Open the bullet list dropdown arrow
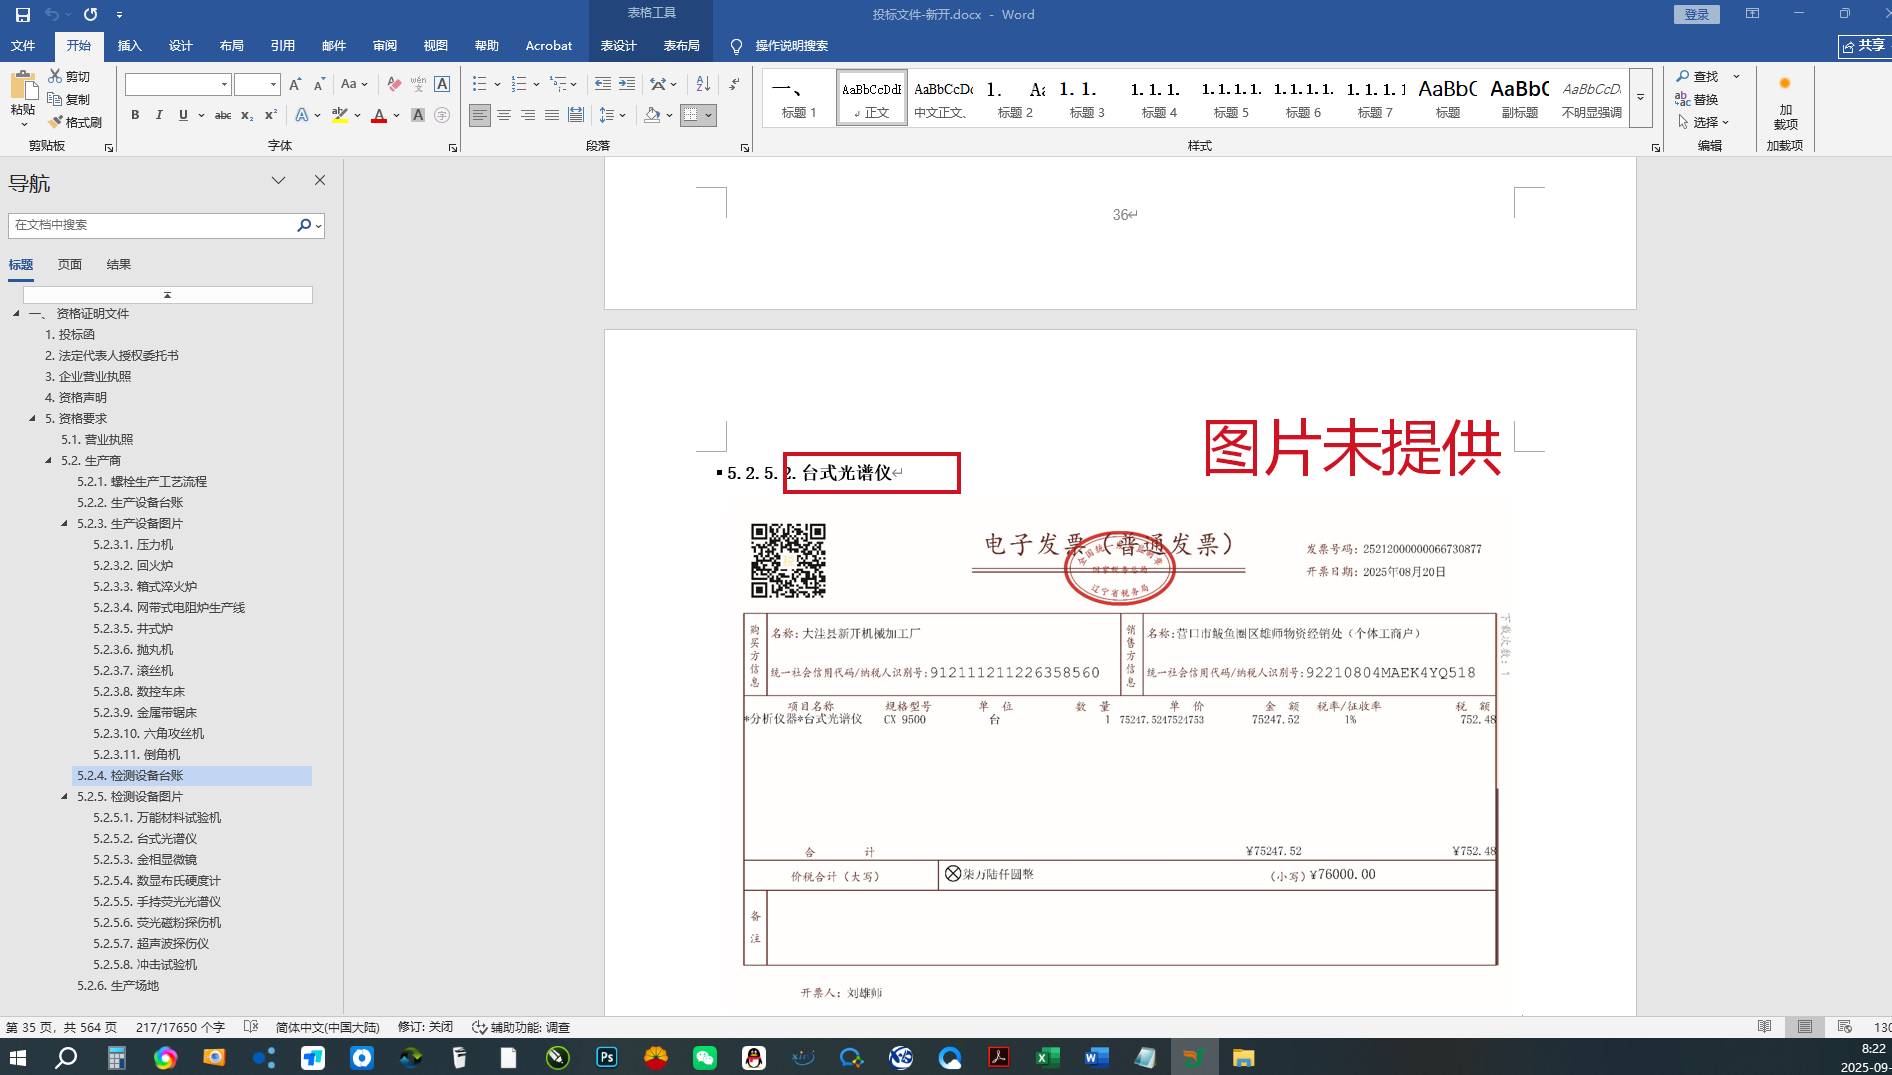This screenshot has width=1892, height=1075. click(x=498, y=85)
